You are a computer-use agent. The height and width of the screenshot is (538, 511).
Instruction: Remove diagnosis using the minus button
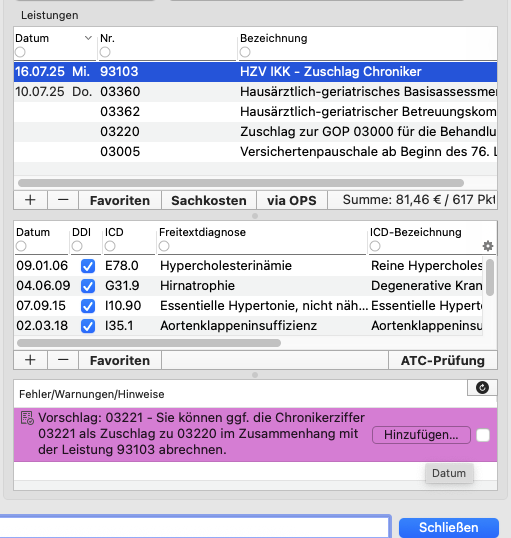tap(63, 360)
